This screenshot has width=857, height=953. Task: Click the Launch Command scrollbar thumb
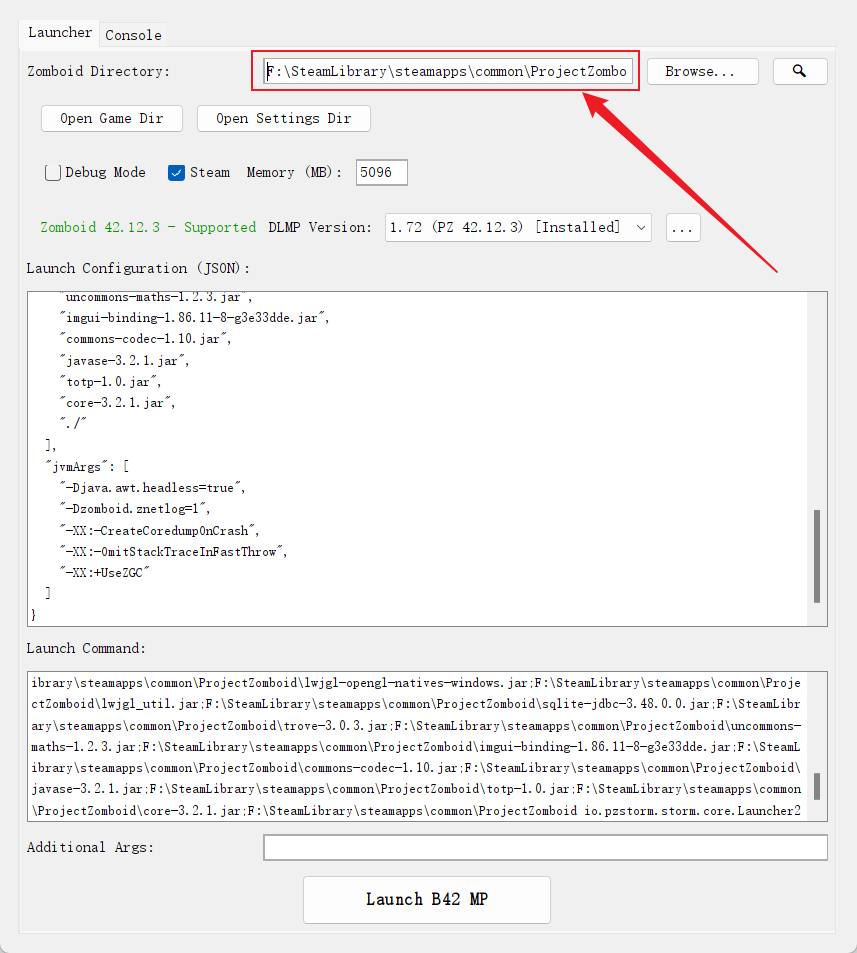point(817,786)
